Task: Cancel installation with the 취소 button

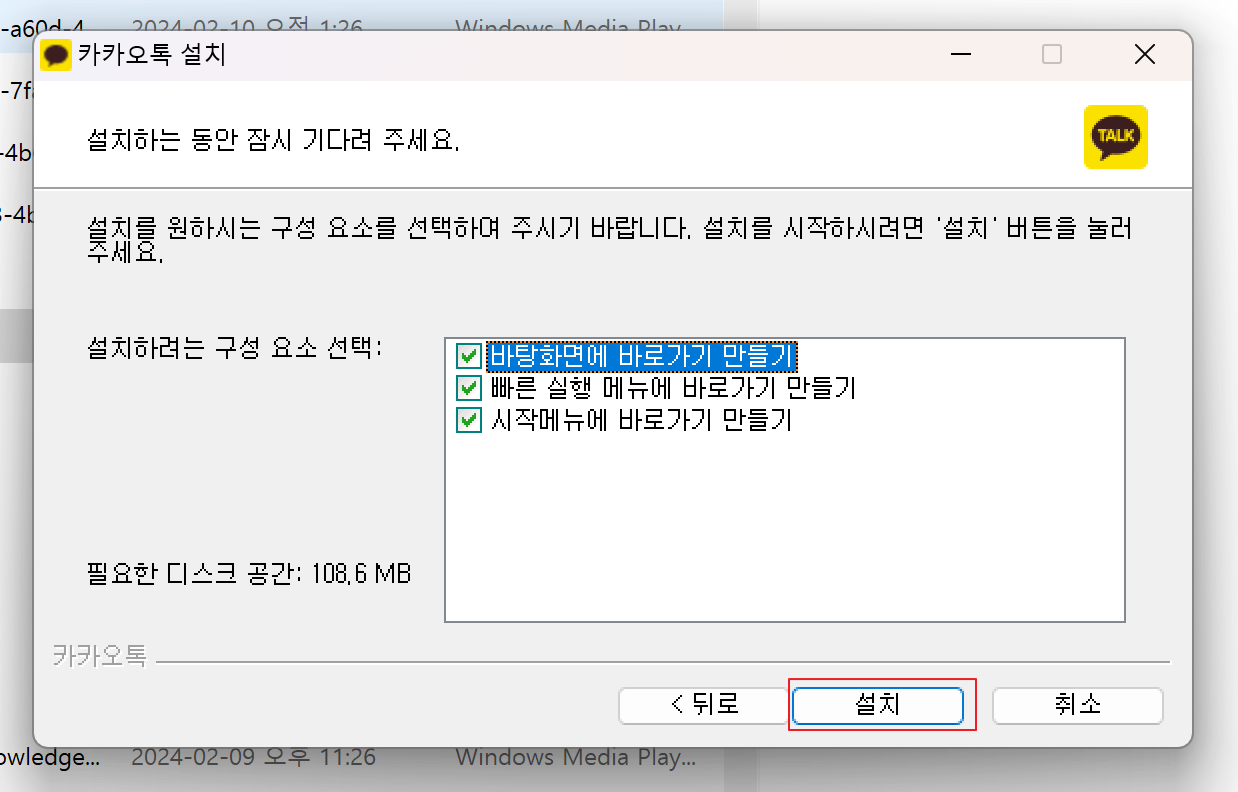Action: pyautogui.click(x=1077, y=705)
